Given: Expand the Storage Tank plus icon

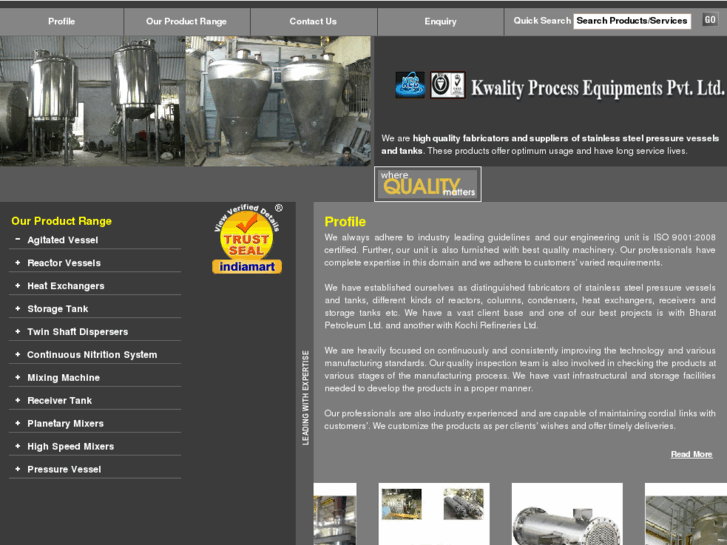Looking at the screenshot, I should [x=18, y=308].
